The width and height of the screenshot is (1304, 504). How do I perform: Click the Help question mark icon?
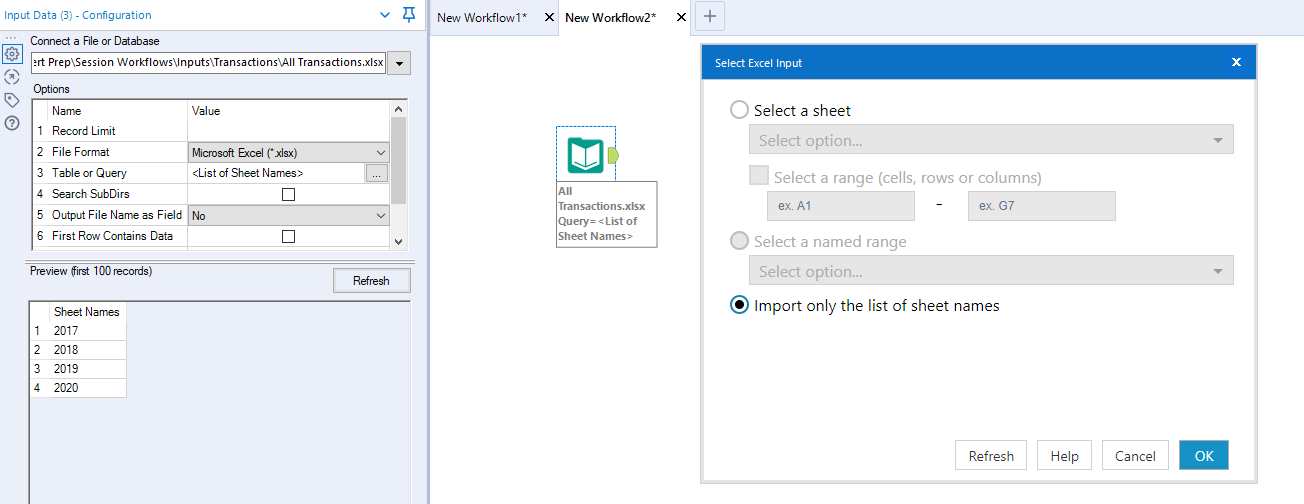12,123
